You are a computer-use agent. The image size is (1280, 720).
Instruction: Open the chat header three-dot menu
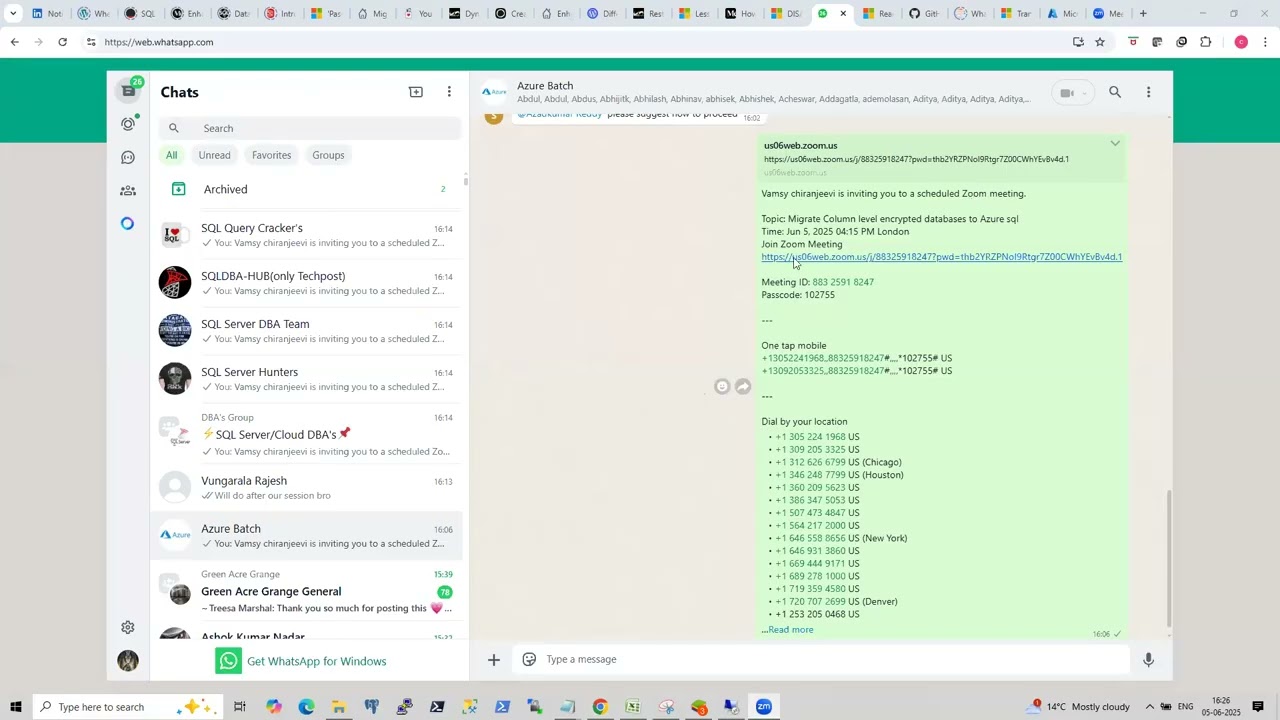[1148, 92]
